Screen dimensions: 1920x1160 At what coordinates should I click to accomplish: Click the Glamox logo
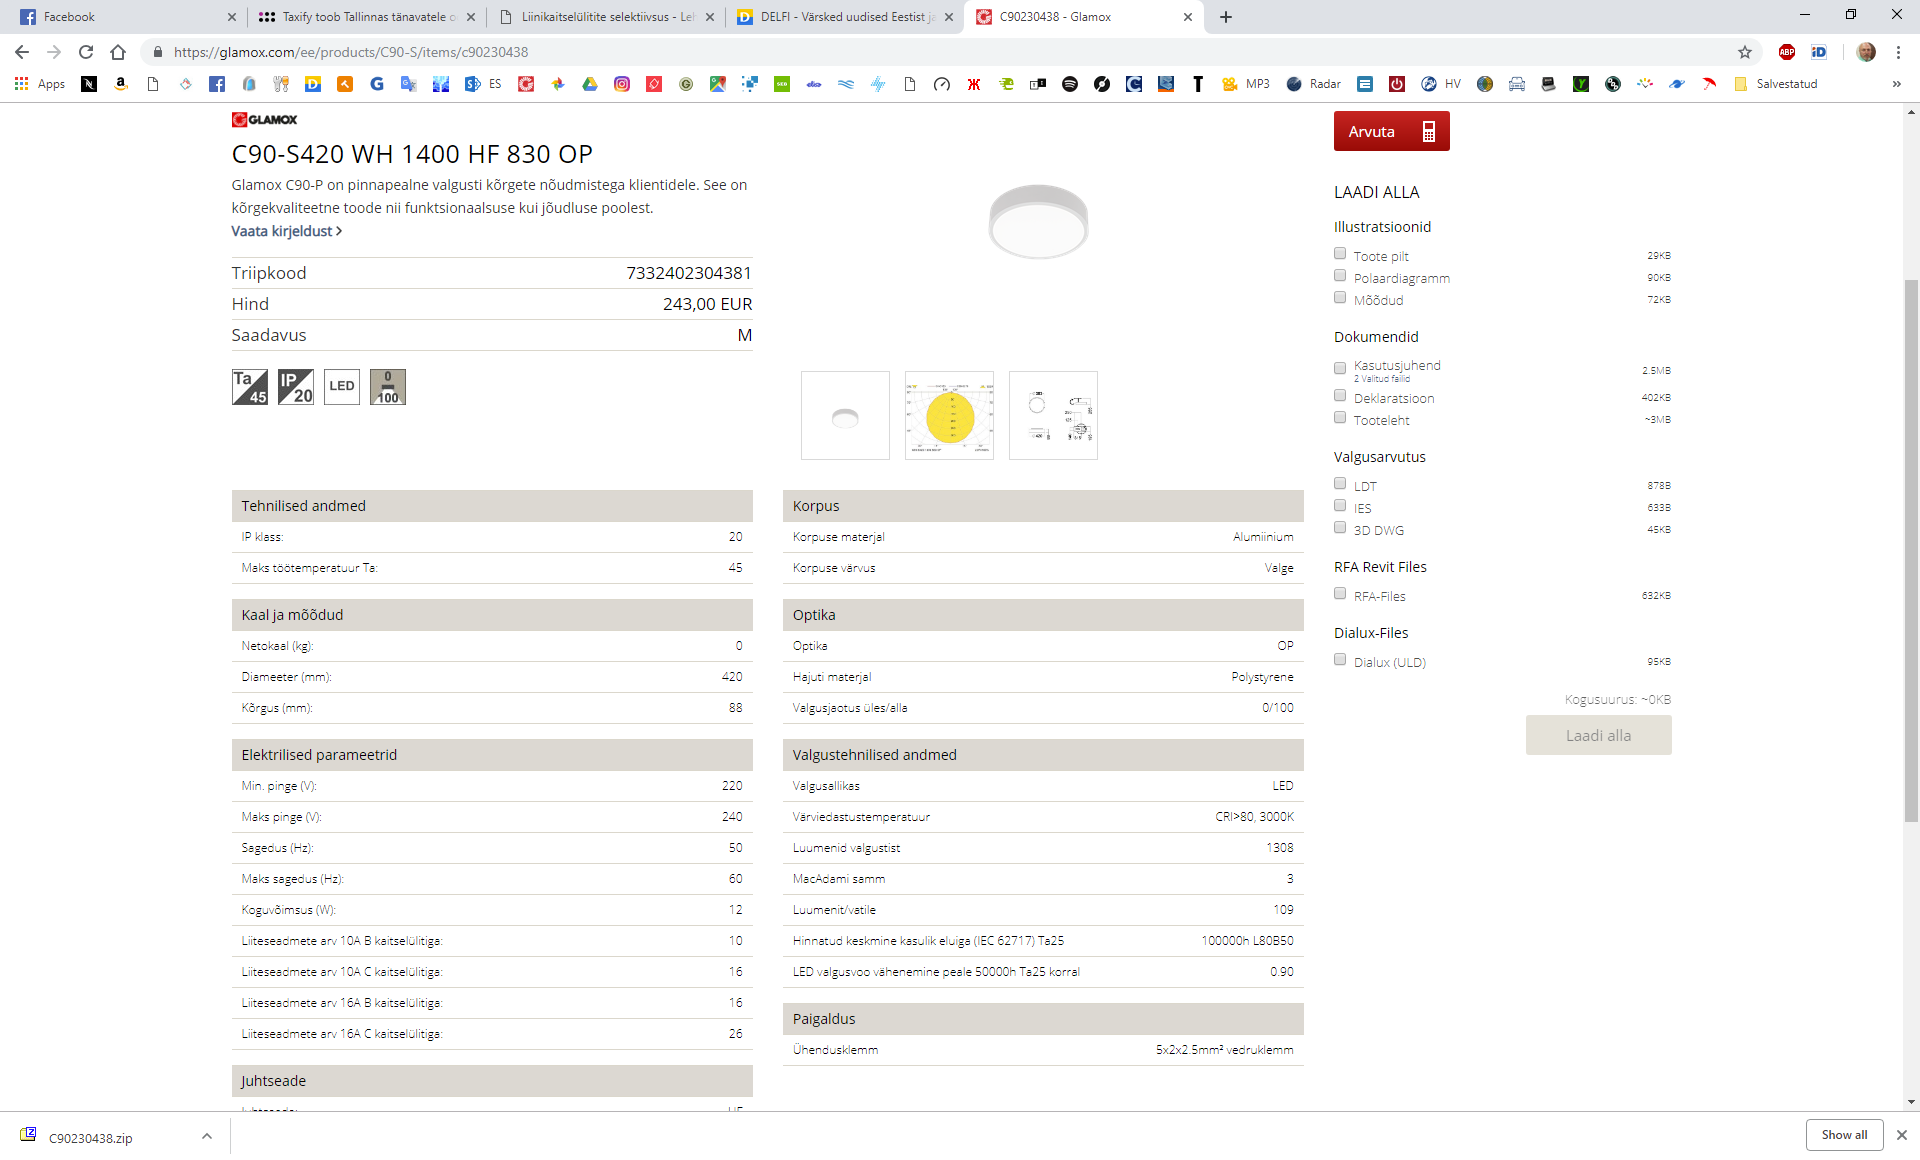[x=265, y=120]
